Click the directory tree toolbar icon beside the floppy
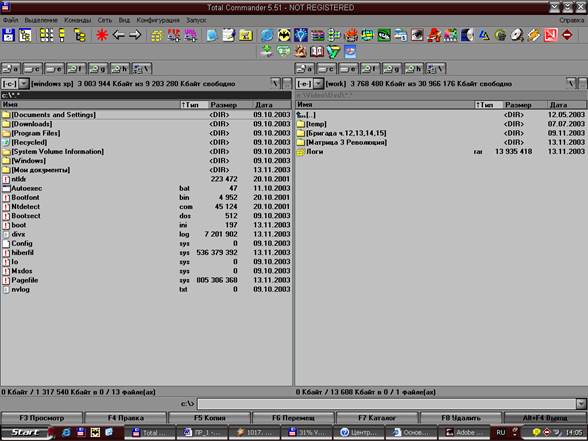Viewport: 588px width, 441px height. [x=25, y=35]
